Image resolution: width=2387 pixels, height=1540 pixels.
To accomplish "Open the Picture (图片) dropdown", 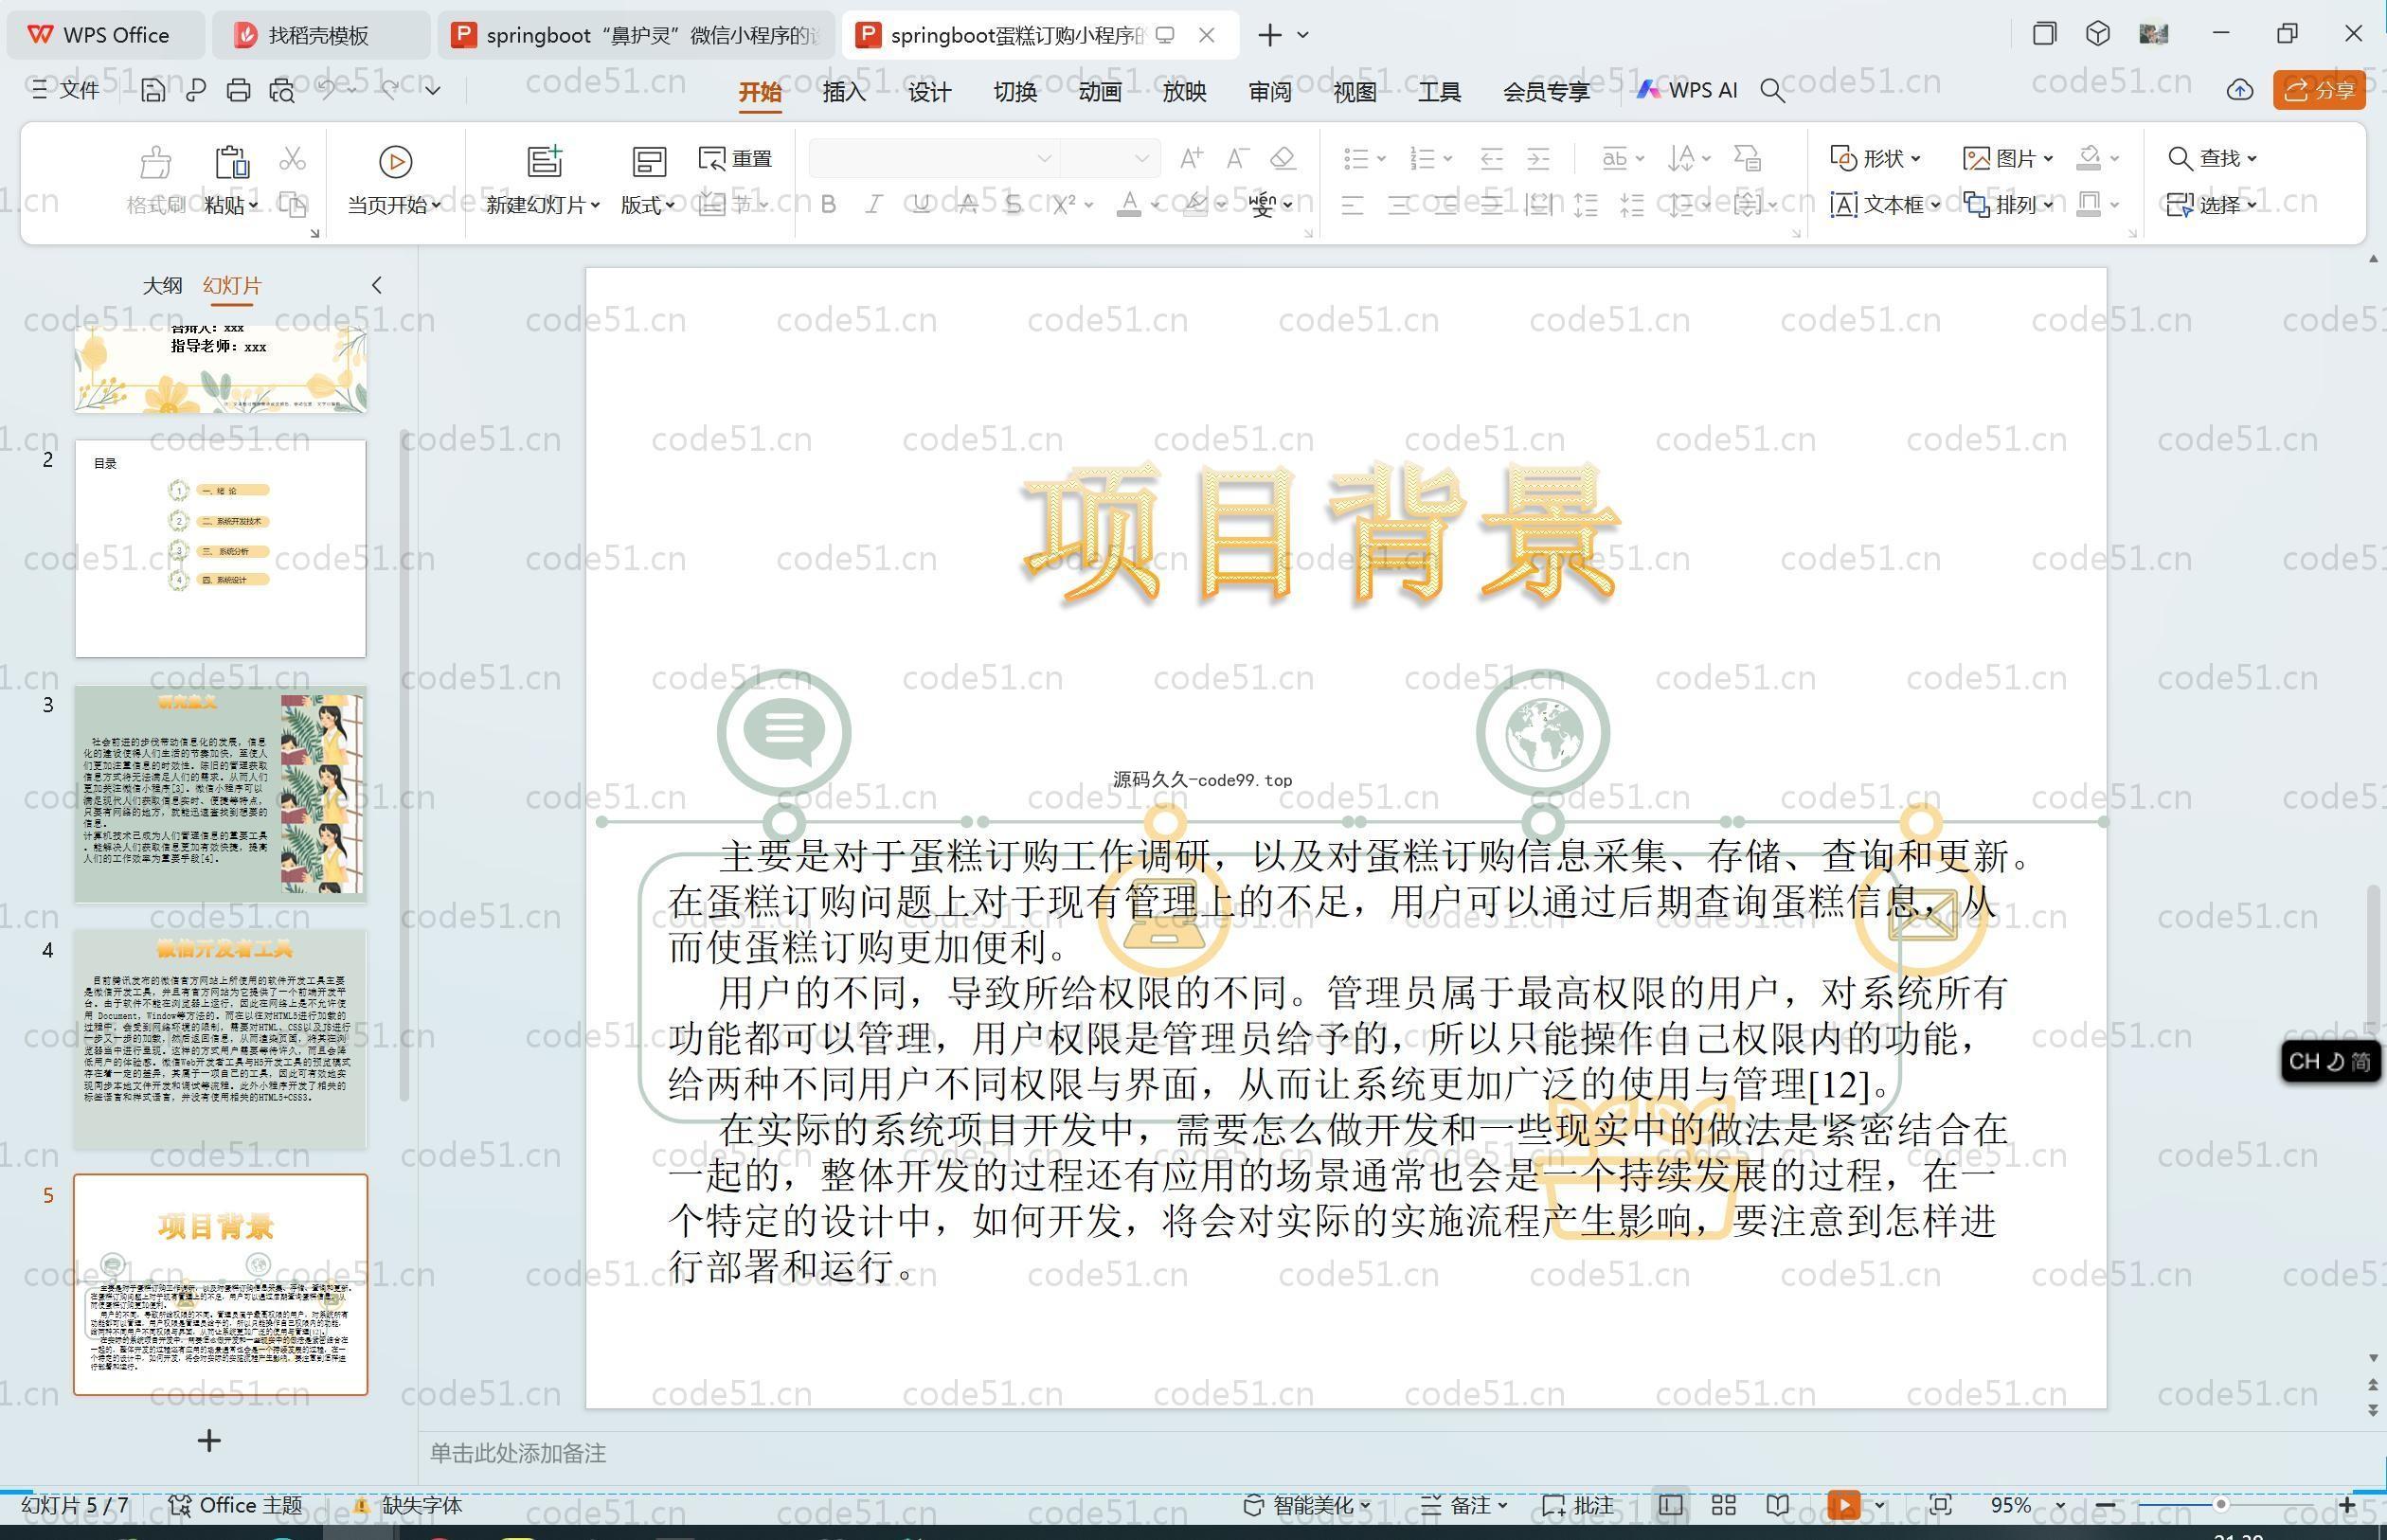I will pos(2008,158).
